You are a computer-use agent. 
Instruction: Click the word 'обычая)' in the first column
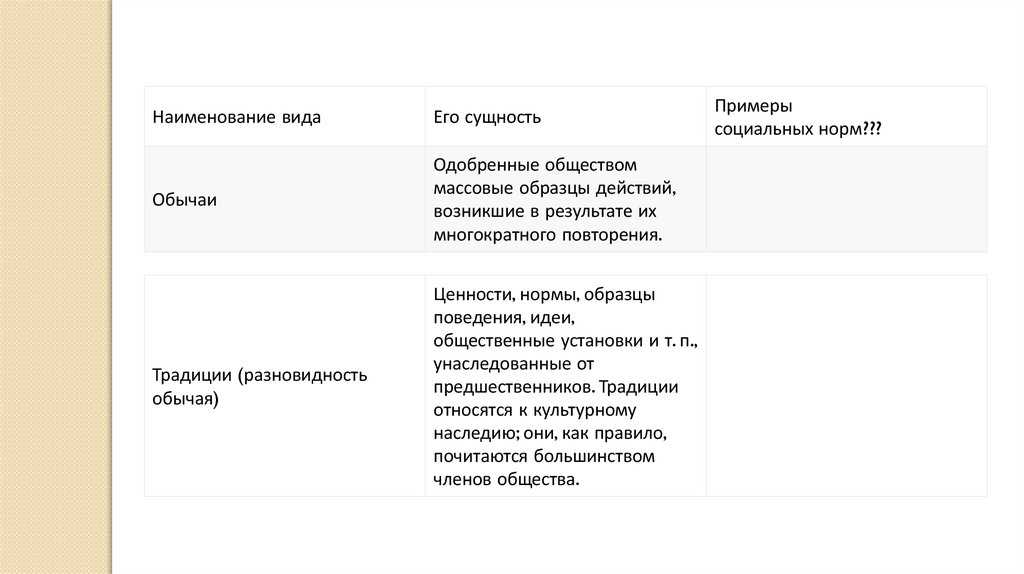coord(185,398)
